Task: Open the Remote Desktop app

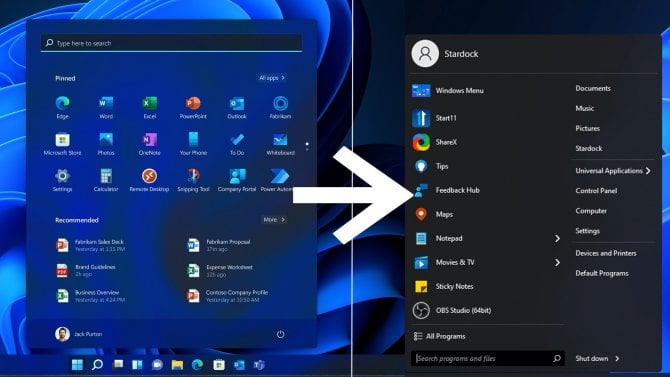Action: pos(150,180)
